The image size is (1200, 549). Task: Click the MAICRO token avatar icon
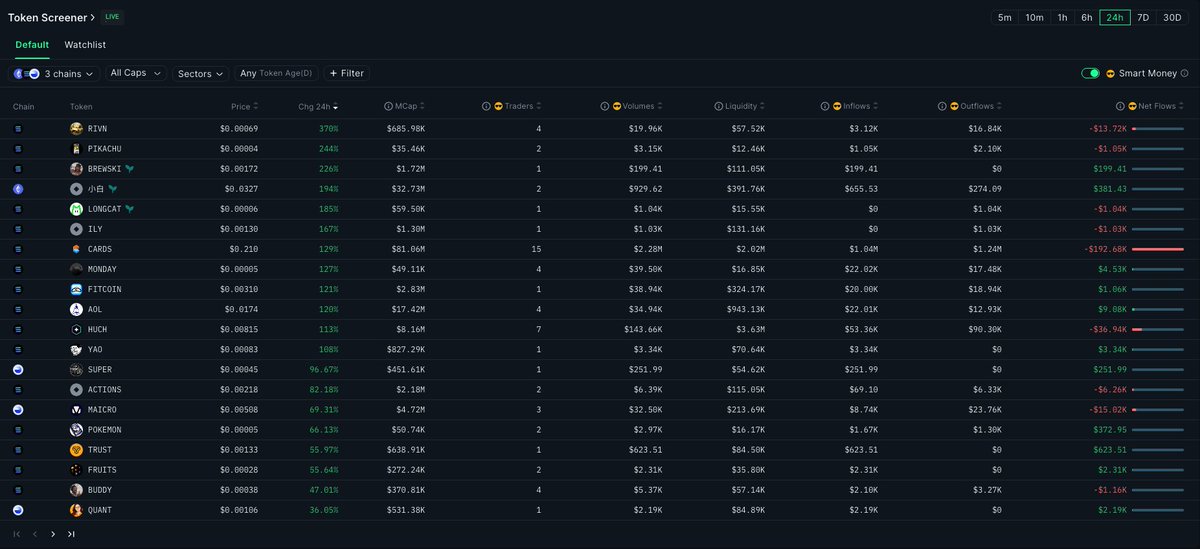(76, 410)
